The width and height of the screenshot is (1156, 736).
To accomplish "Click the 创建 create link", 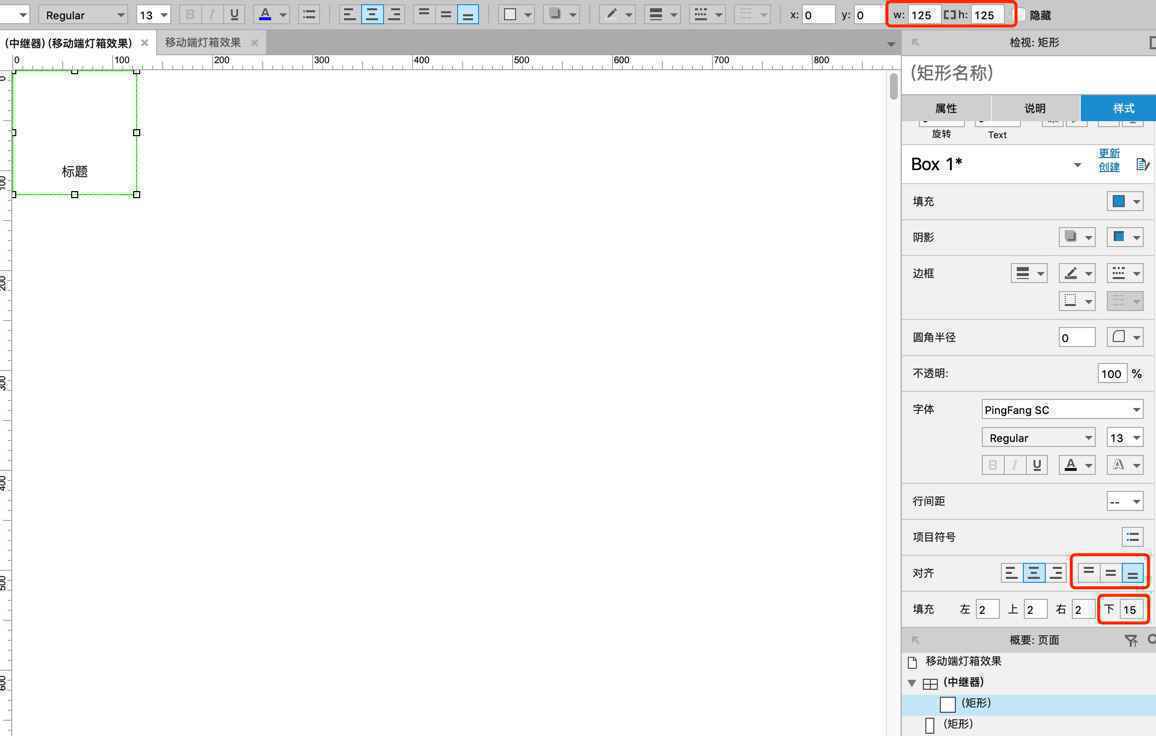I will coord(1109,167).
